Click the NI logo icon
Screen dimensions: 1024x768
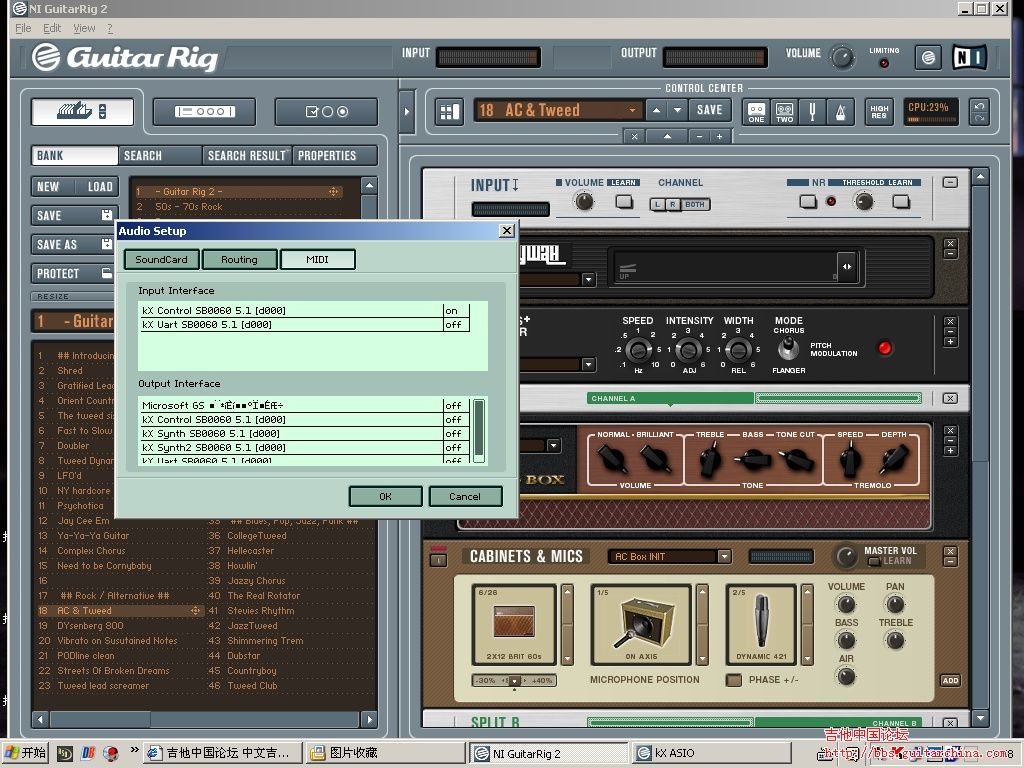969,57
